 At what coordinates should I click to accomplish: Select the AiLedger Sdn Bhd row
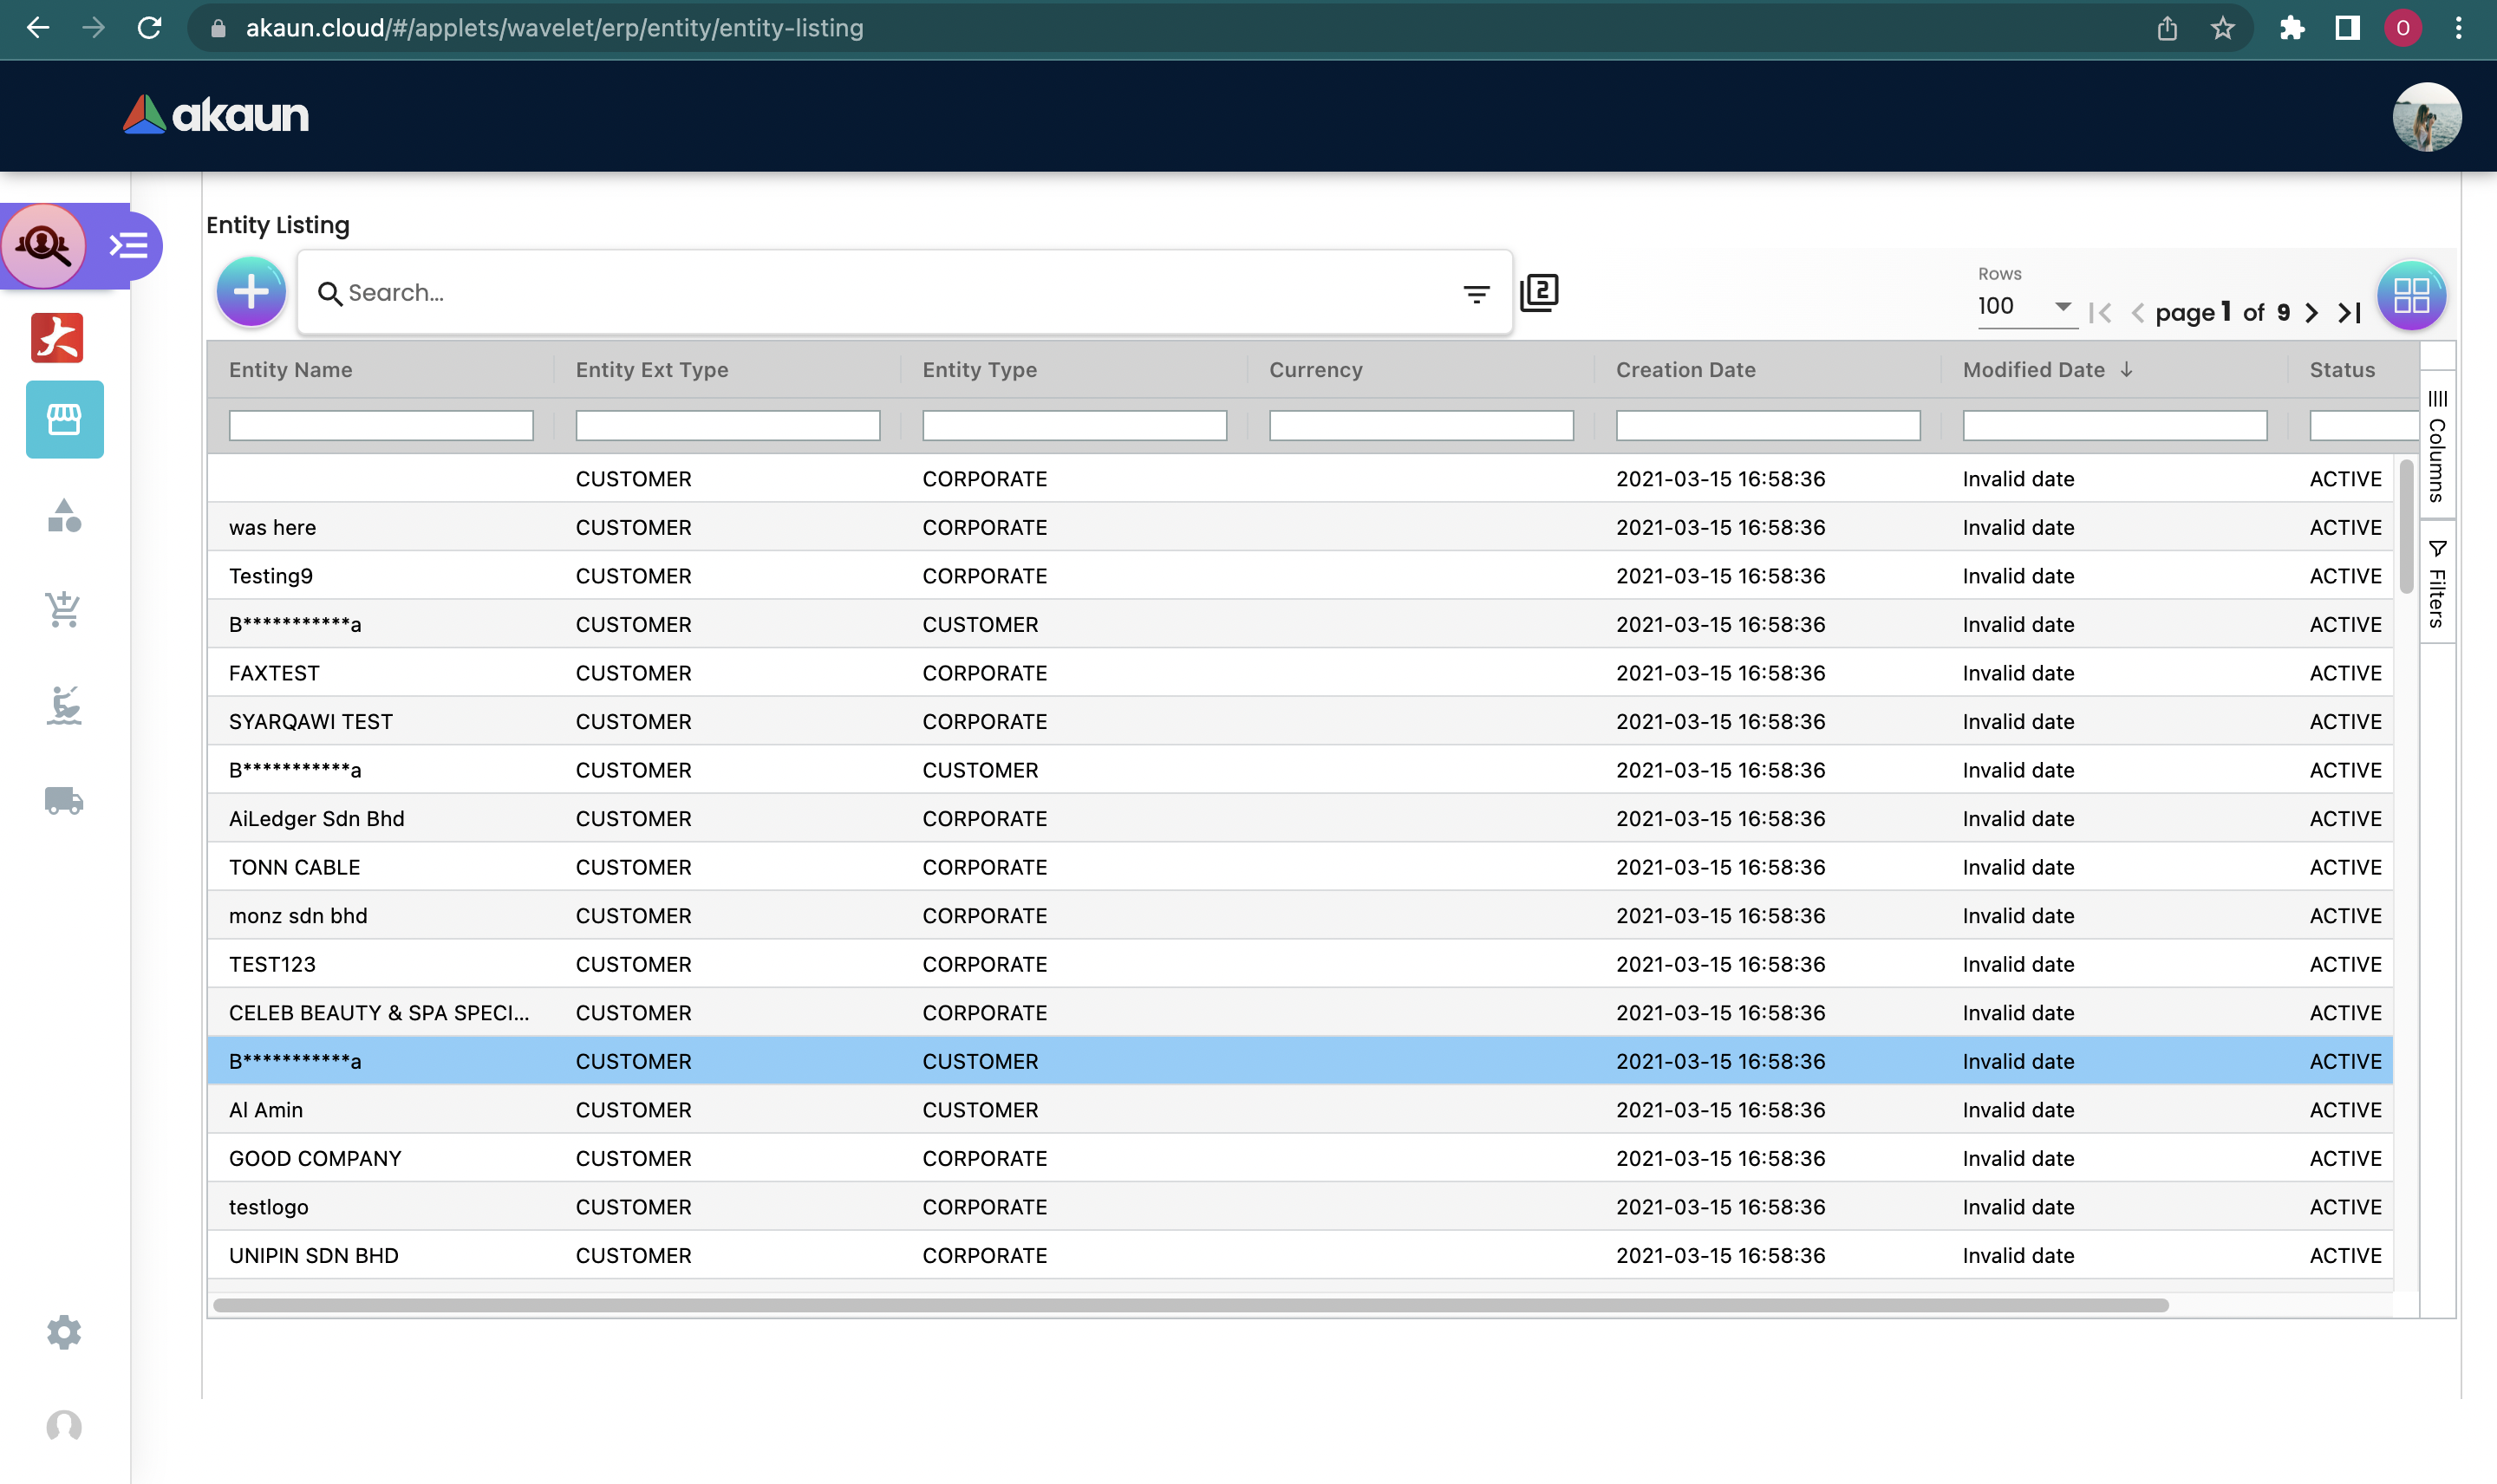317,819
